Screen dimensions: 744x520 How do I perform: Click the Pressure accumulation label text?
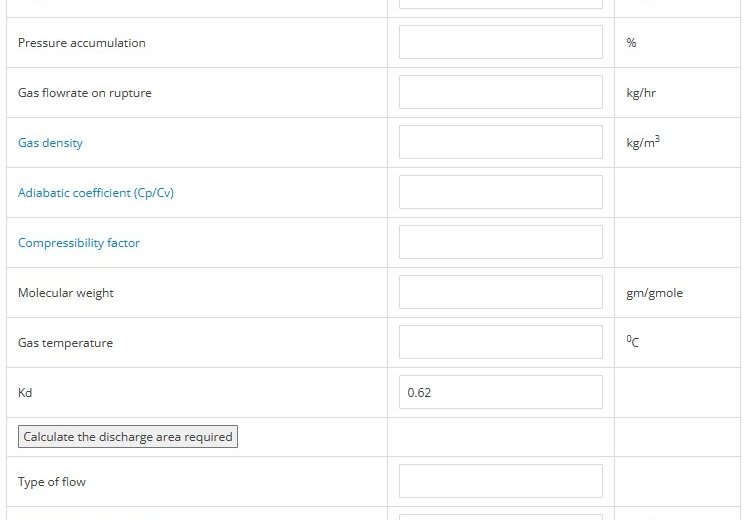(x=82, y=43)
